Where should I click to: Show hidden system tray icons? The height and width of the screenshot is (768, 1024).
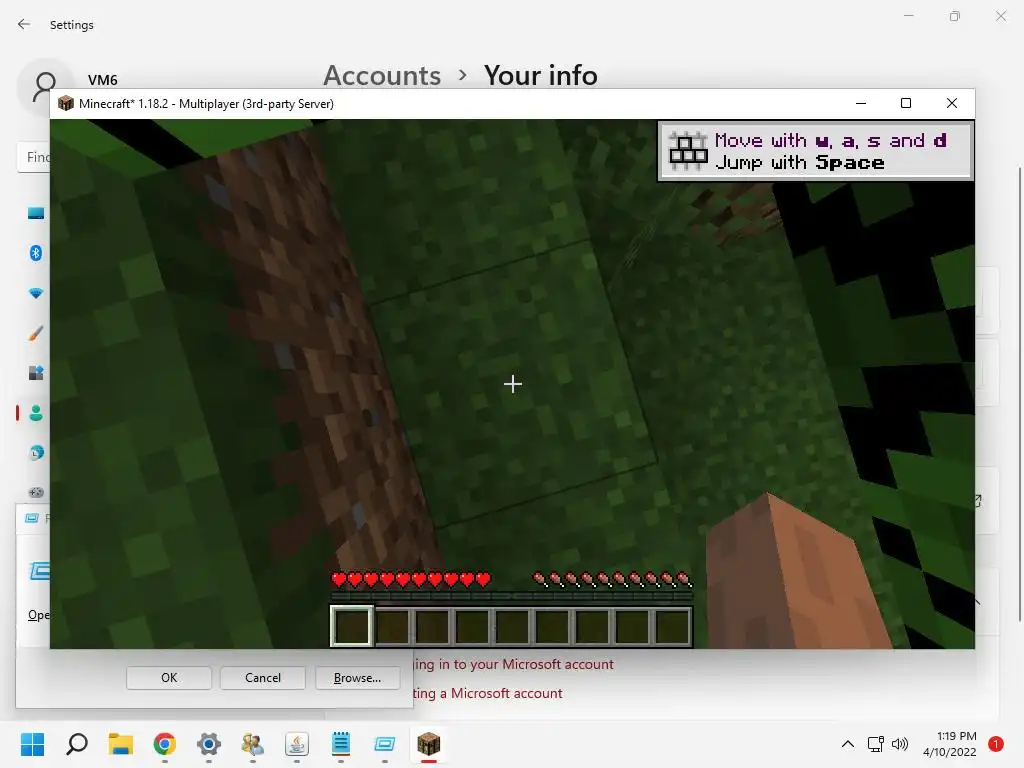point(848,744)
